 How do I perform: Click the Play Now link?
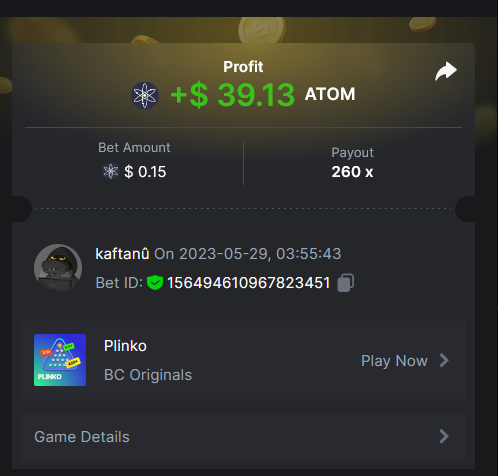click(x=394, y=361)
